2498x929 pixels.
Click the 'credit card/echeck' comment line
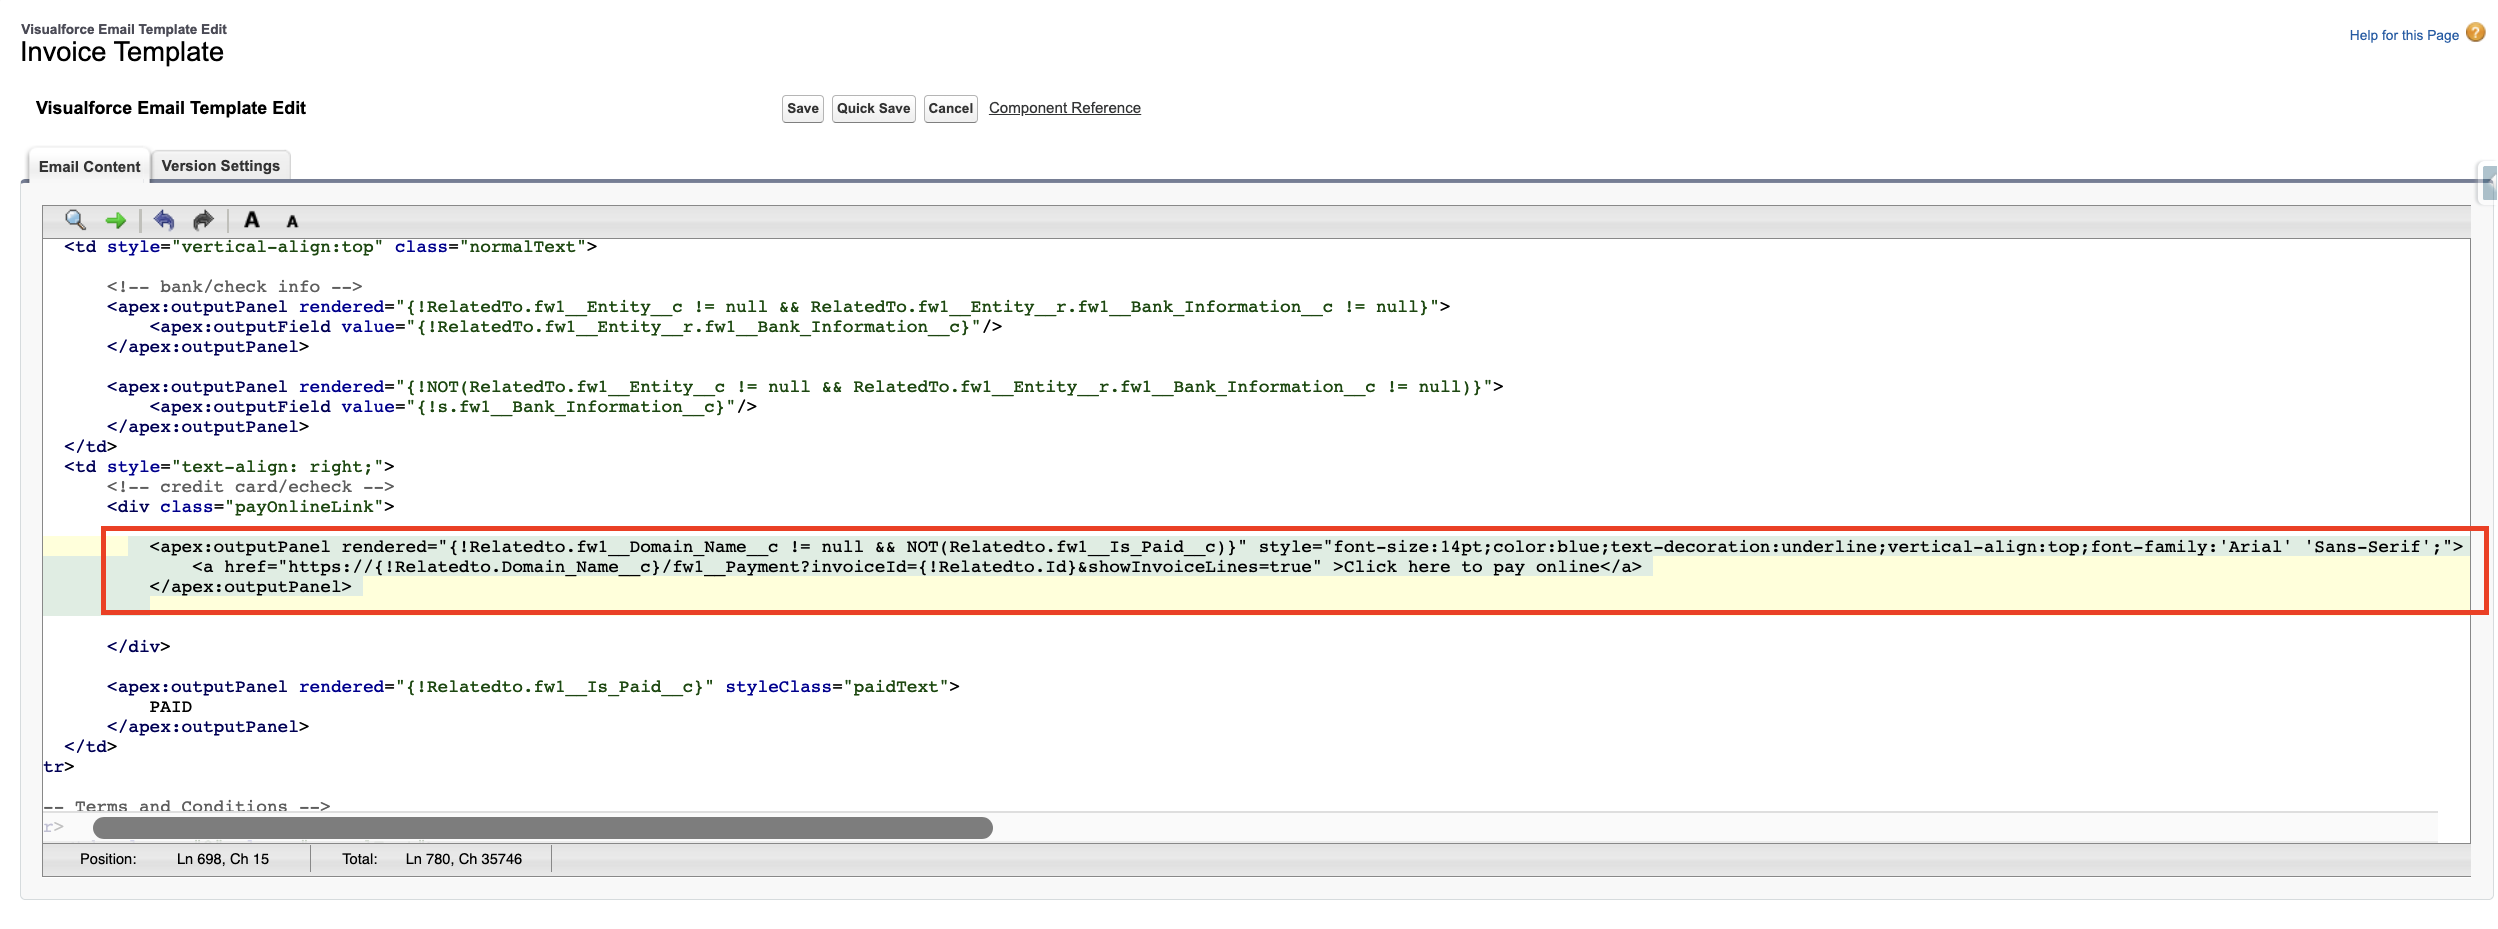point(251,487)
